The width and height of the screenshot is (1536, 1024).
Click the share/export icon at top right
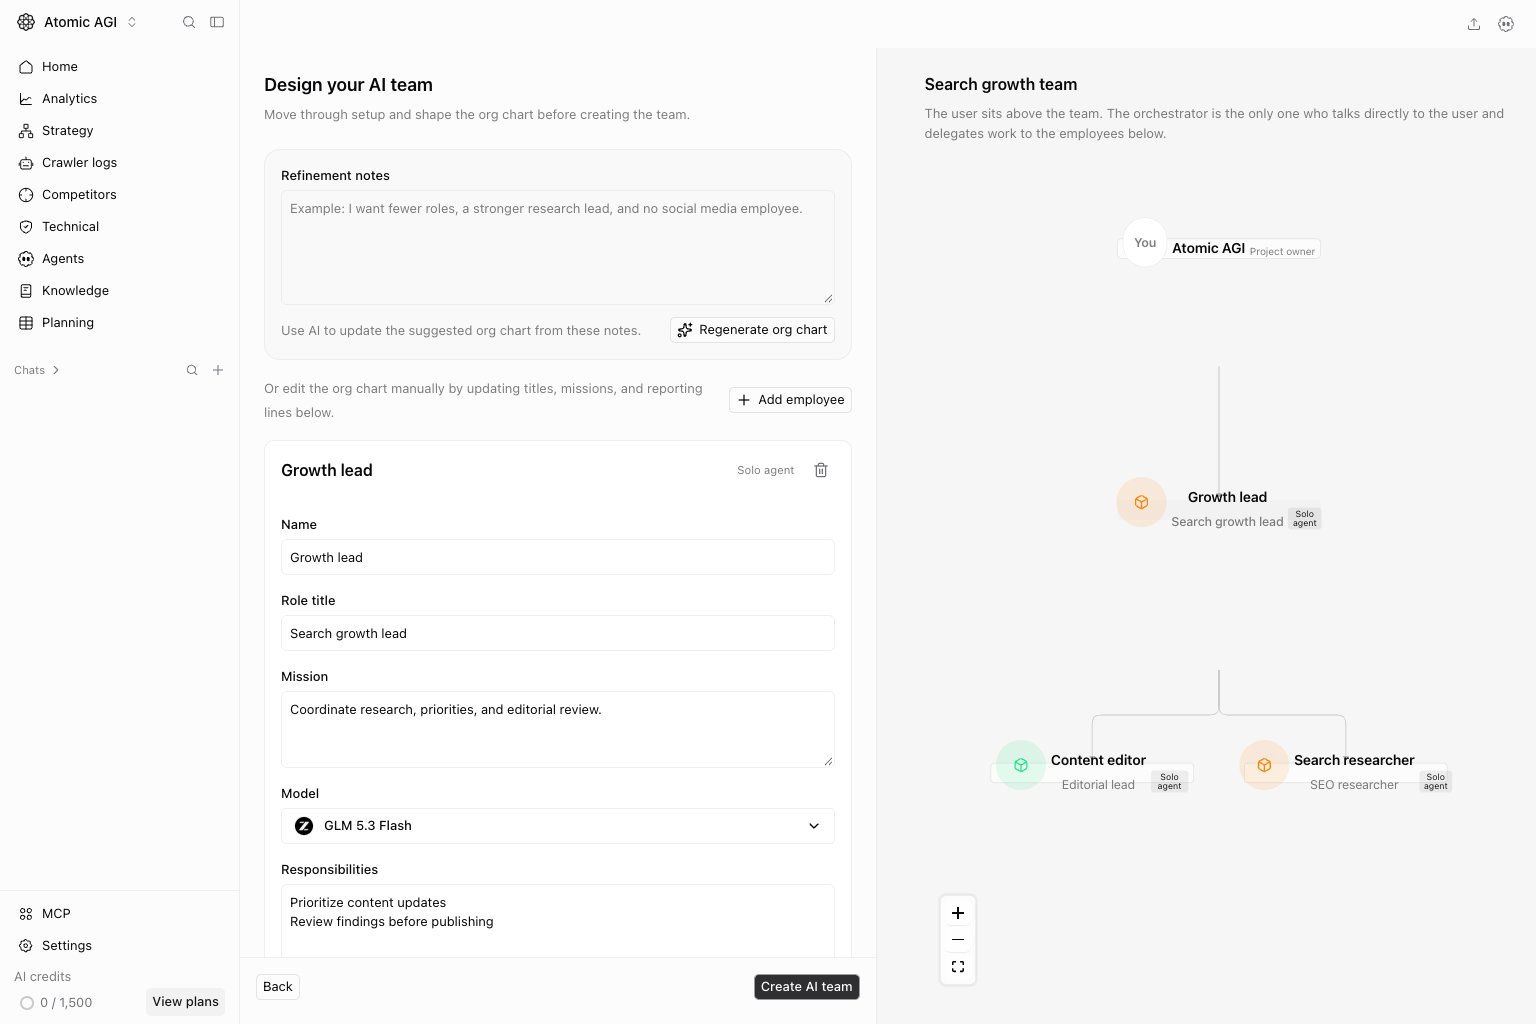click(1474, 24)
